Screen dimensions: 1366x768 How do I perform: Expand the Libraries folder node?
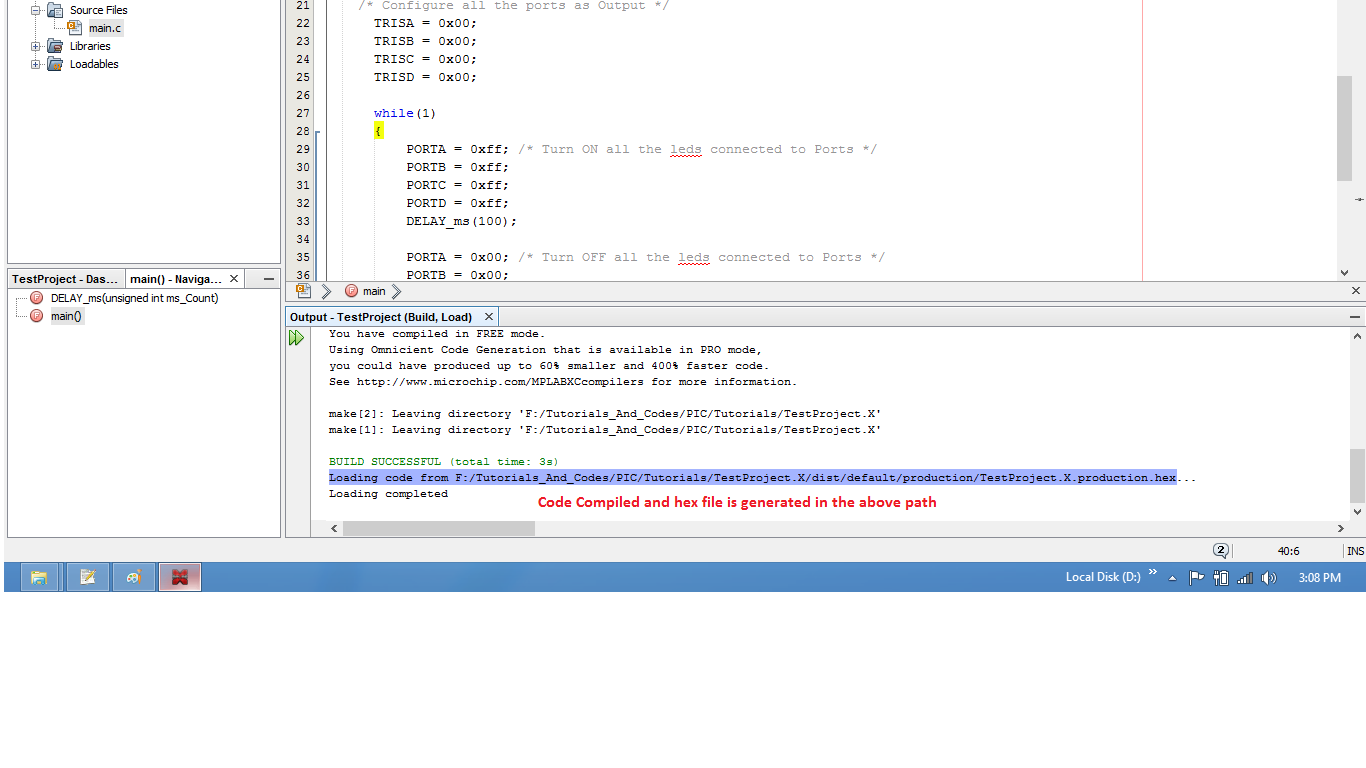(x=36, y=46)
